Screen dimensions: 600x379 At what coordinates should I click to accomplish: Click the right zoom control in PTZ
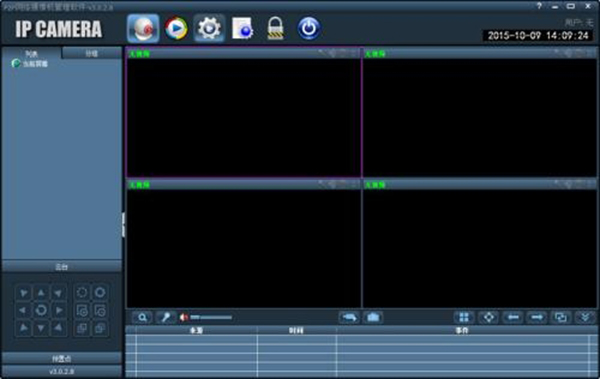point(100,310)
